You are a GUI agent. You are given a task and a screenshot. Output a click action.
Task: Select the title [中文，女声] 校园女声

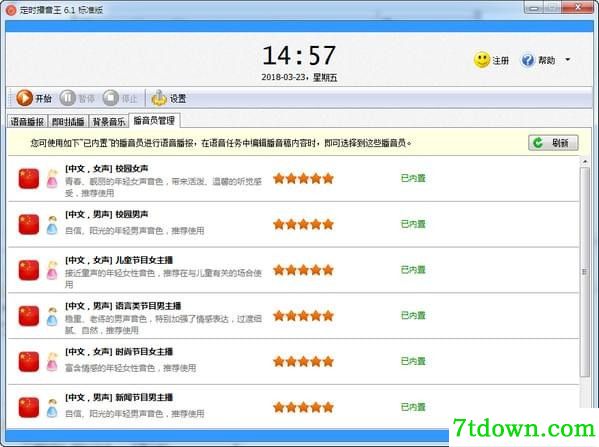click(107, 168)
